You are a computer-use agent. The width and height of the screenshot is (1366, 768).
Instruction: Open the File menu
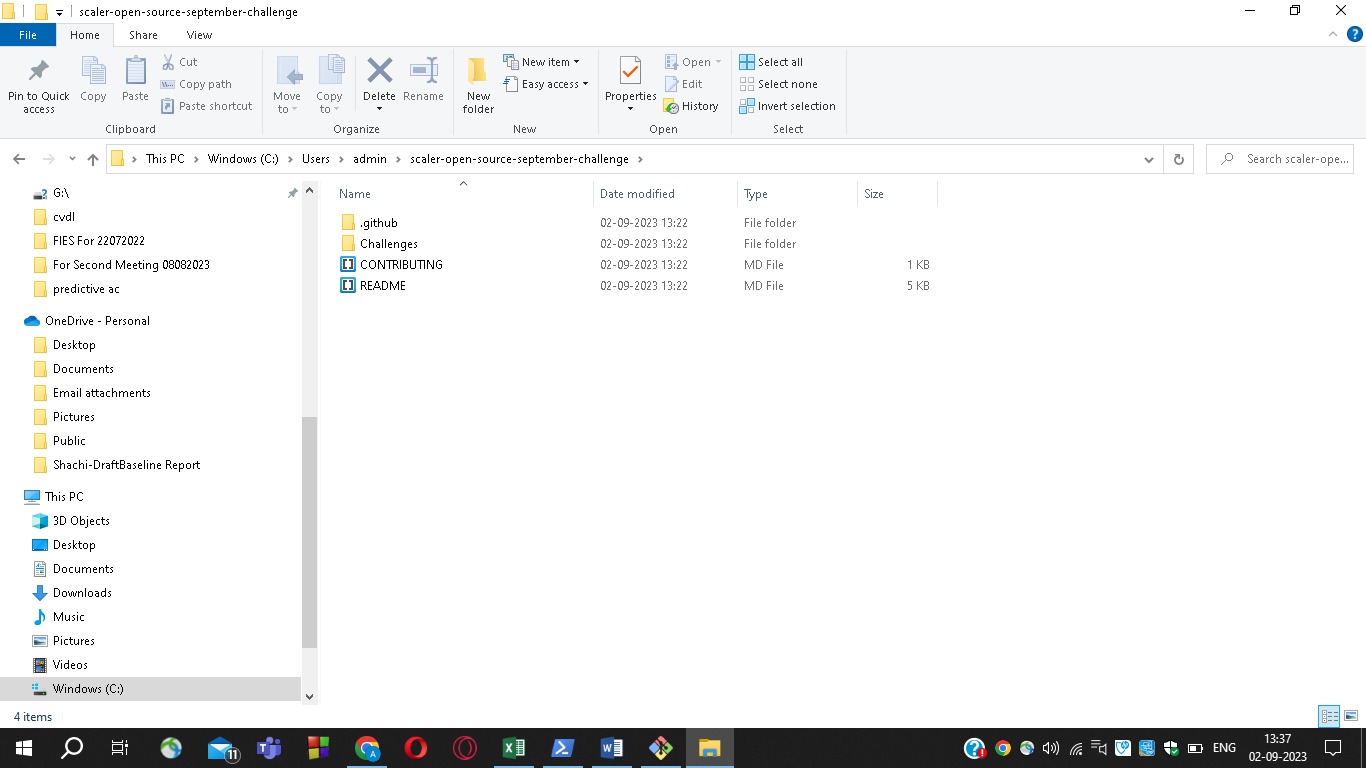28,34
